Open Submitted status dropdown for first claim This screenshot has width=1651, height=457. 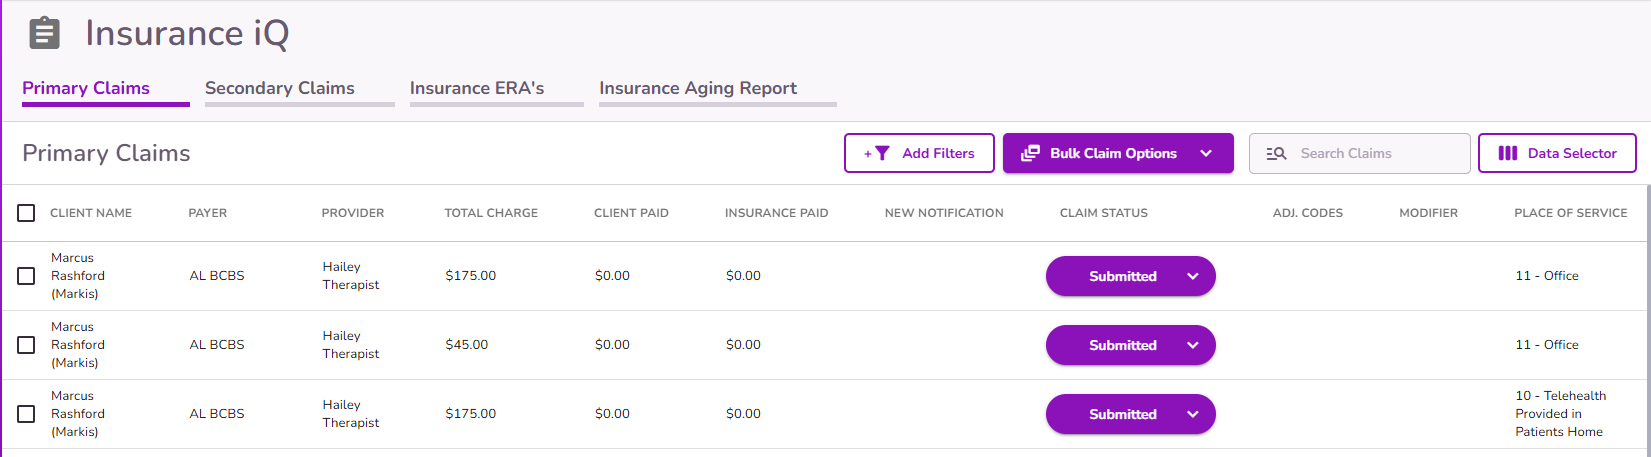[1192, 276]
